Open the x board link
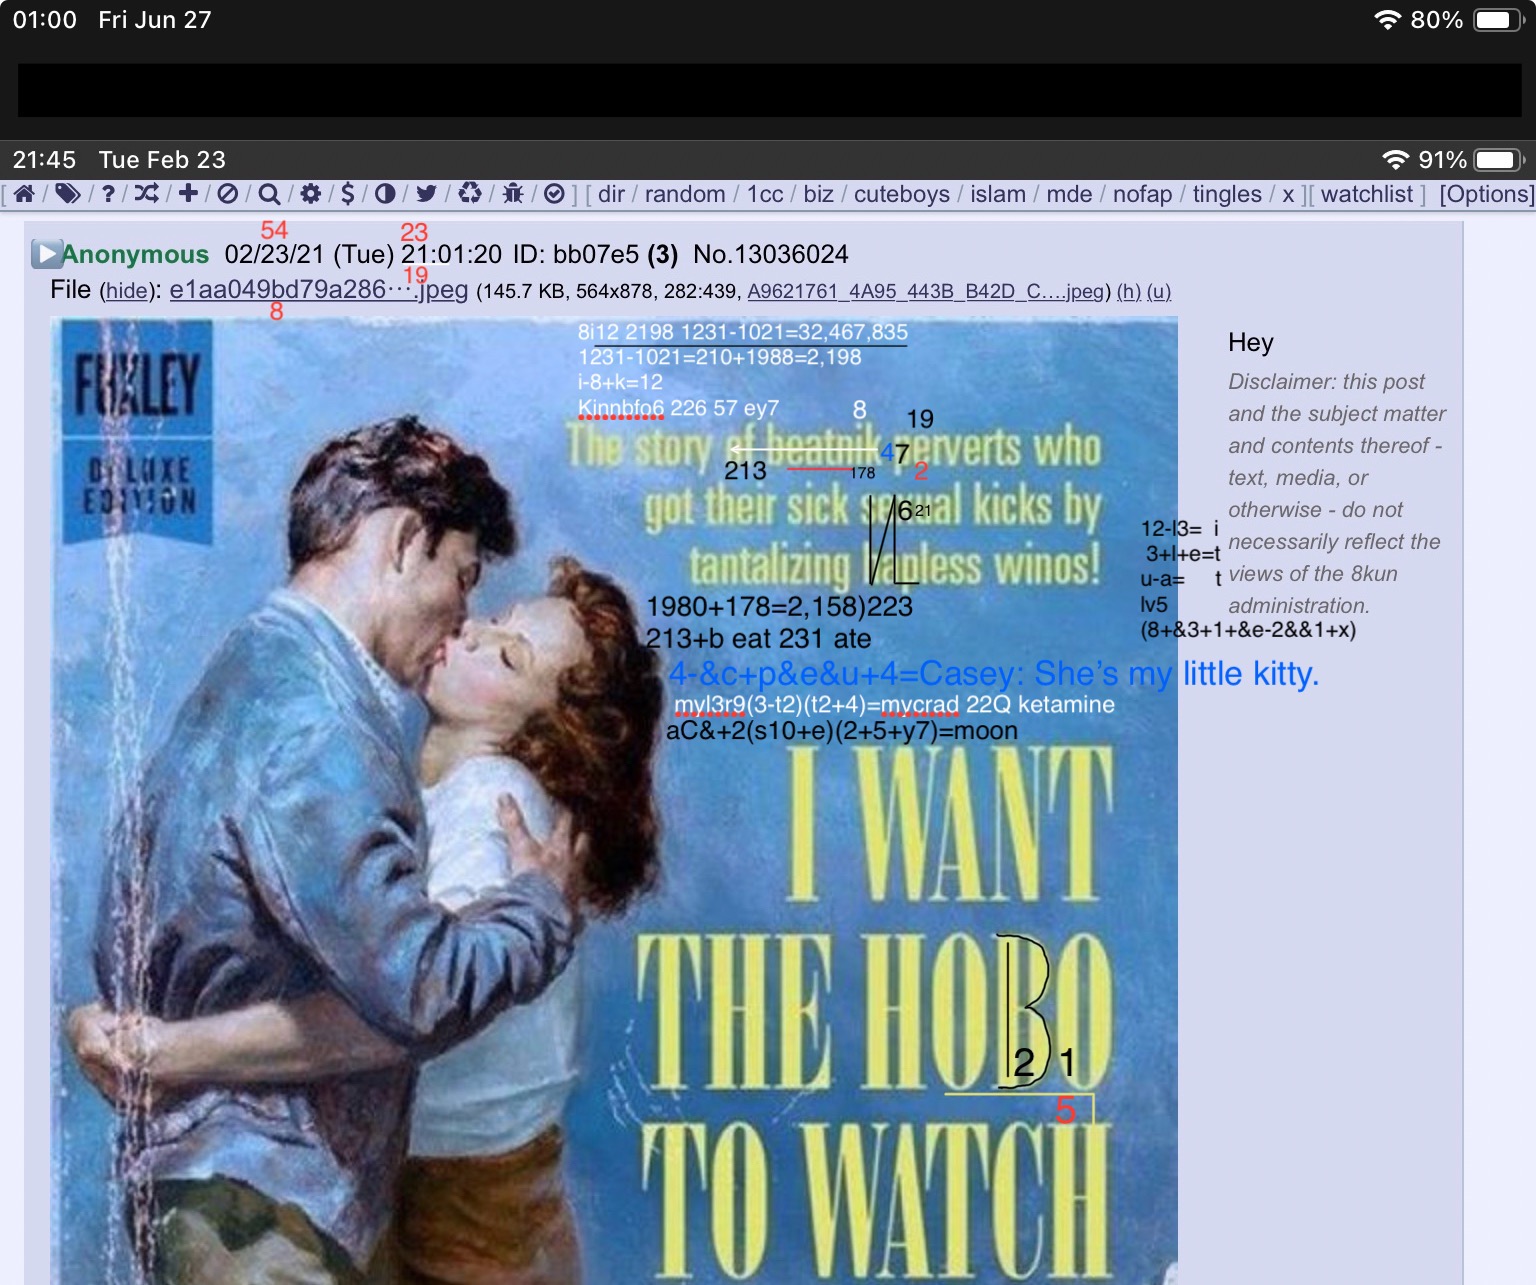This screenshot has width=1536, height=1285. pos(1288,194)
